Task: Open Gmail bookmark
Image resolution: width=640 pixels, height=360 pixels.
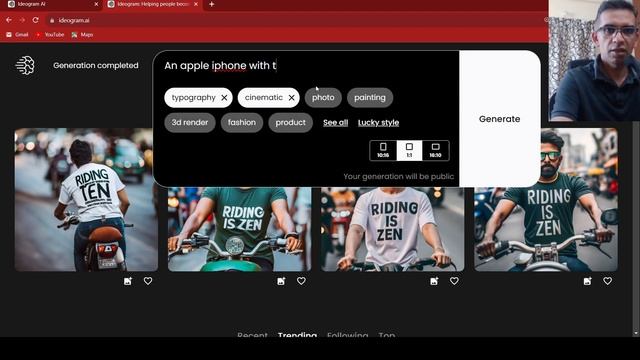Action: [x=17, y=35]
